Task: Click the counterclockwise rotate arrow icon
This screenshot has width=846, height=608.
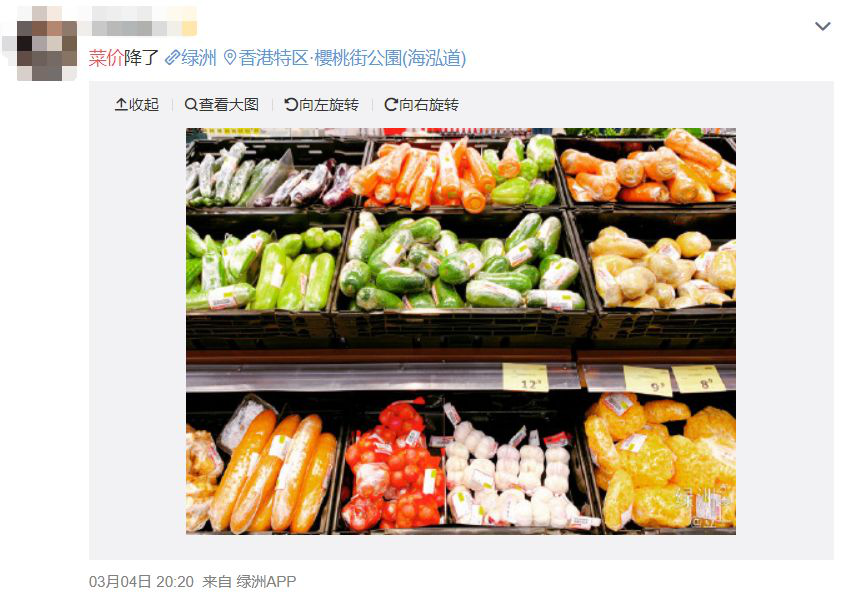Action: tap(291, 104)
